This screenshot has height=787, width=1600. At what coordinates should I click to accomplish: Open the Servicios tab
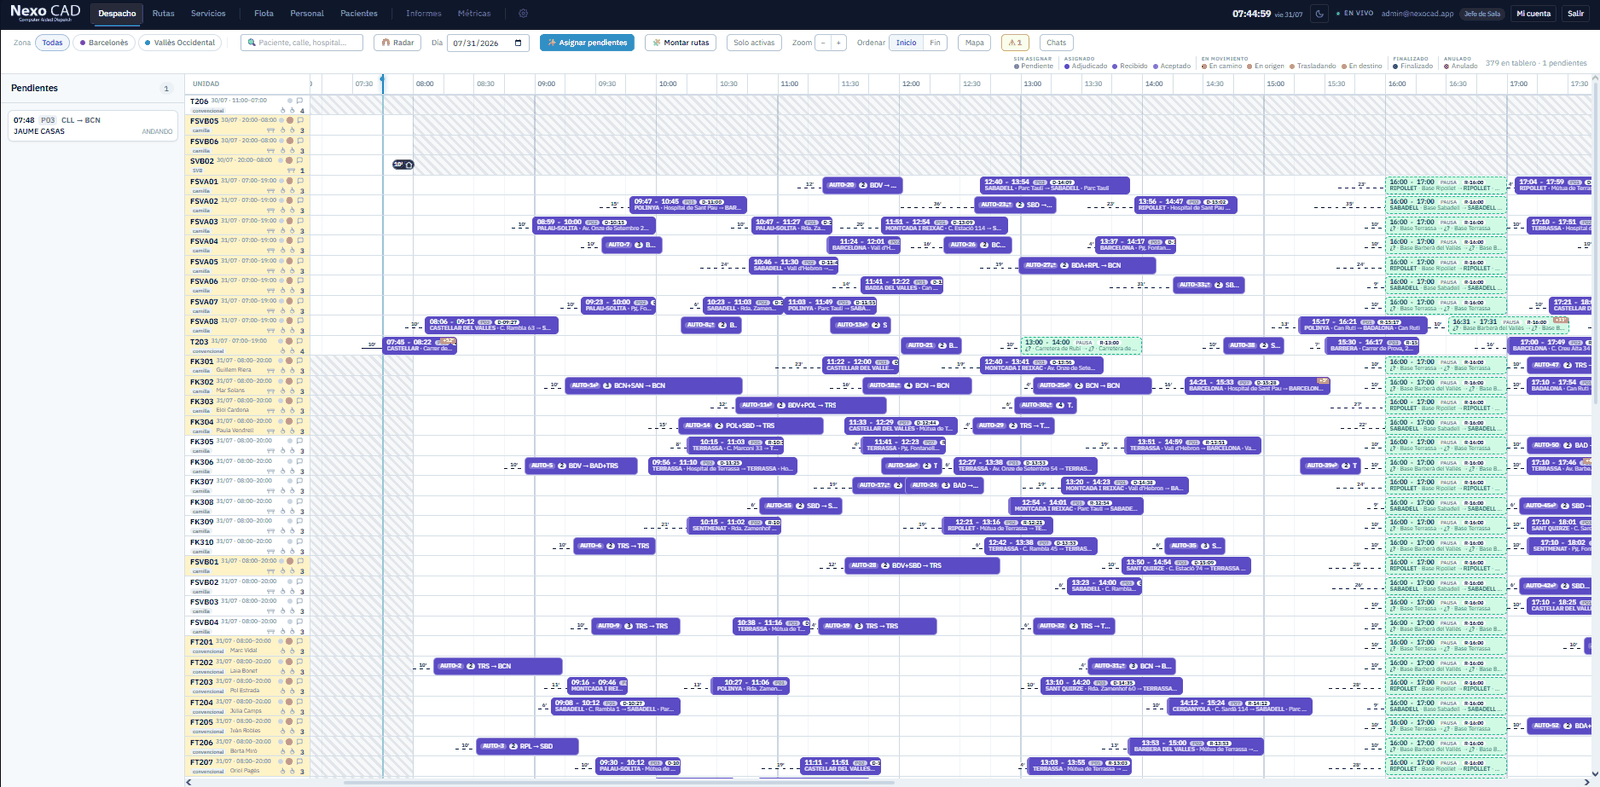[x=208, y=14]
